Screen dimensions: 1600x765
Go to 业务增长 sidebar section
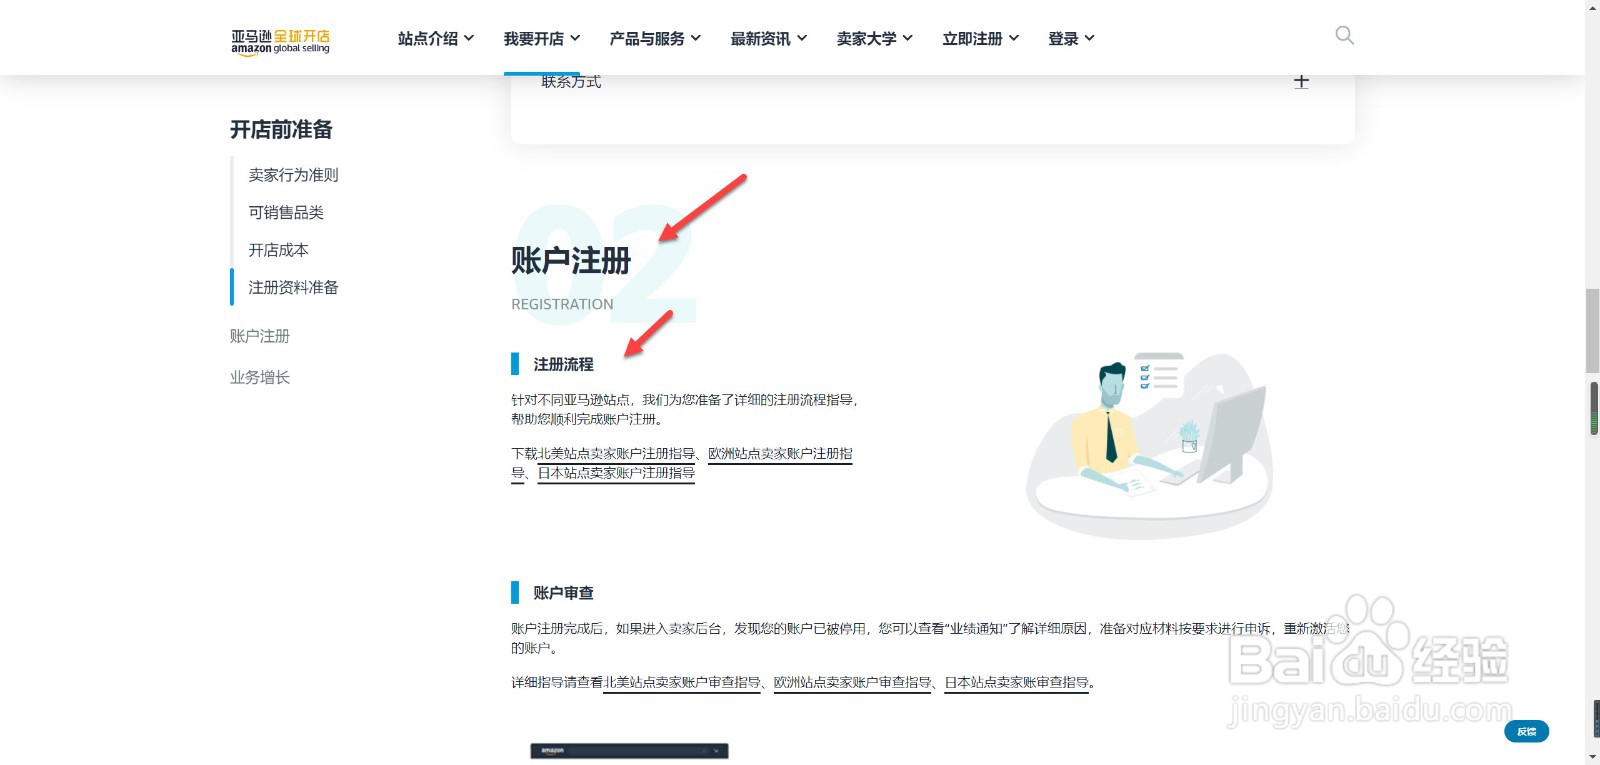[260, 377]
